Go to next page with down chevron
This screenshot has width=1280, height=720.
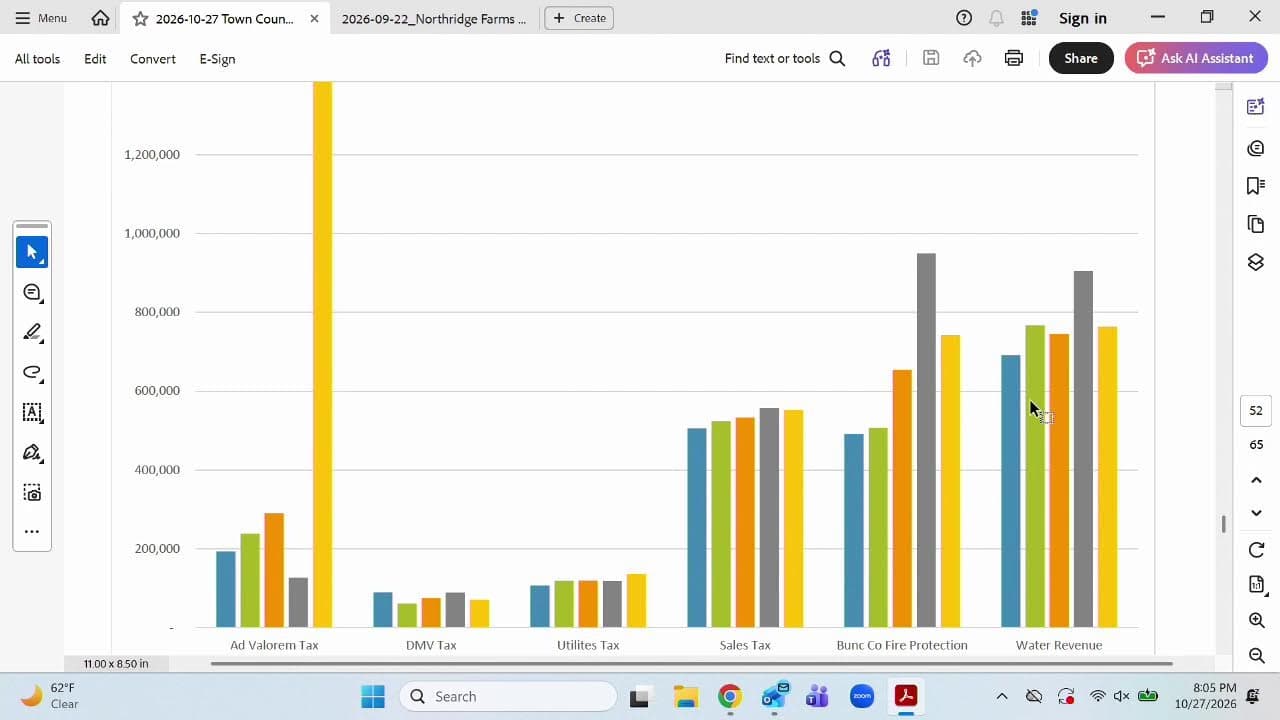(x=1257, y=513)
